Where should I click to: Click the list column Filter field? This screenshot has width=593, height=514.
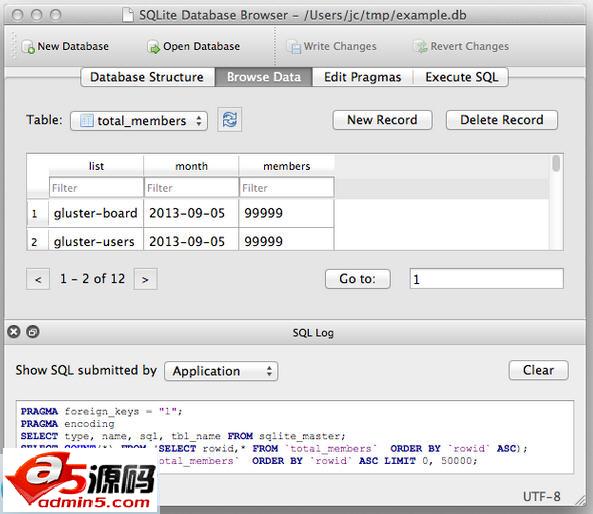[x=96, y=187]
